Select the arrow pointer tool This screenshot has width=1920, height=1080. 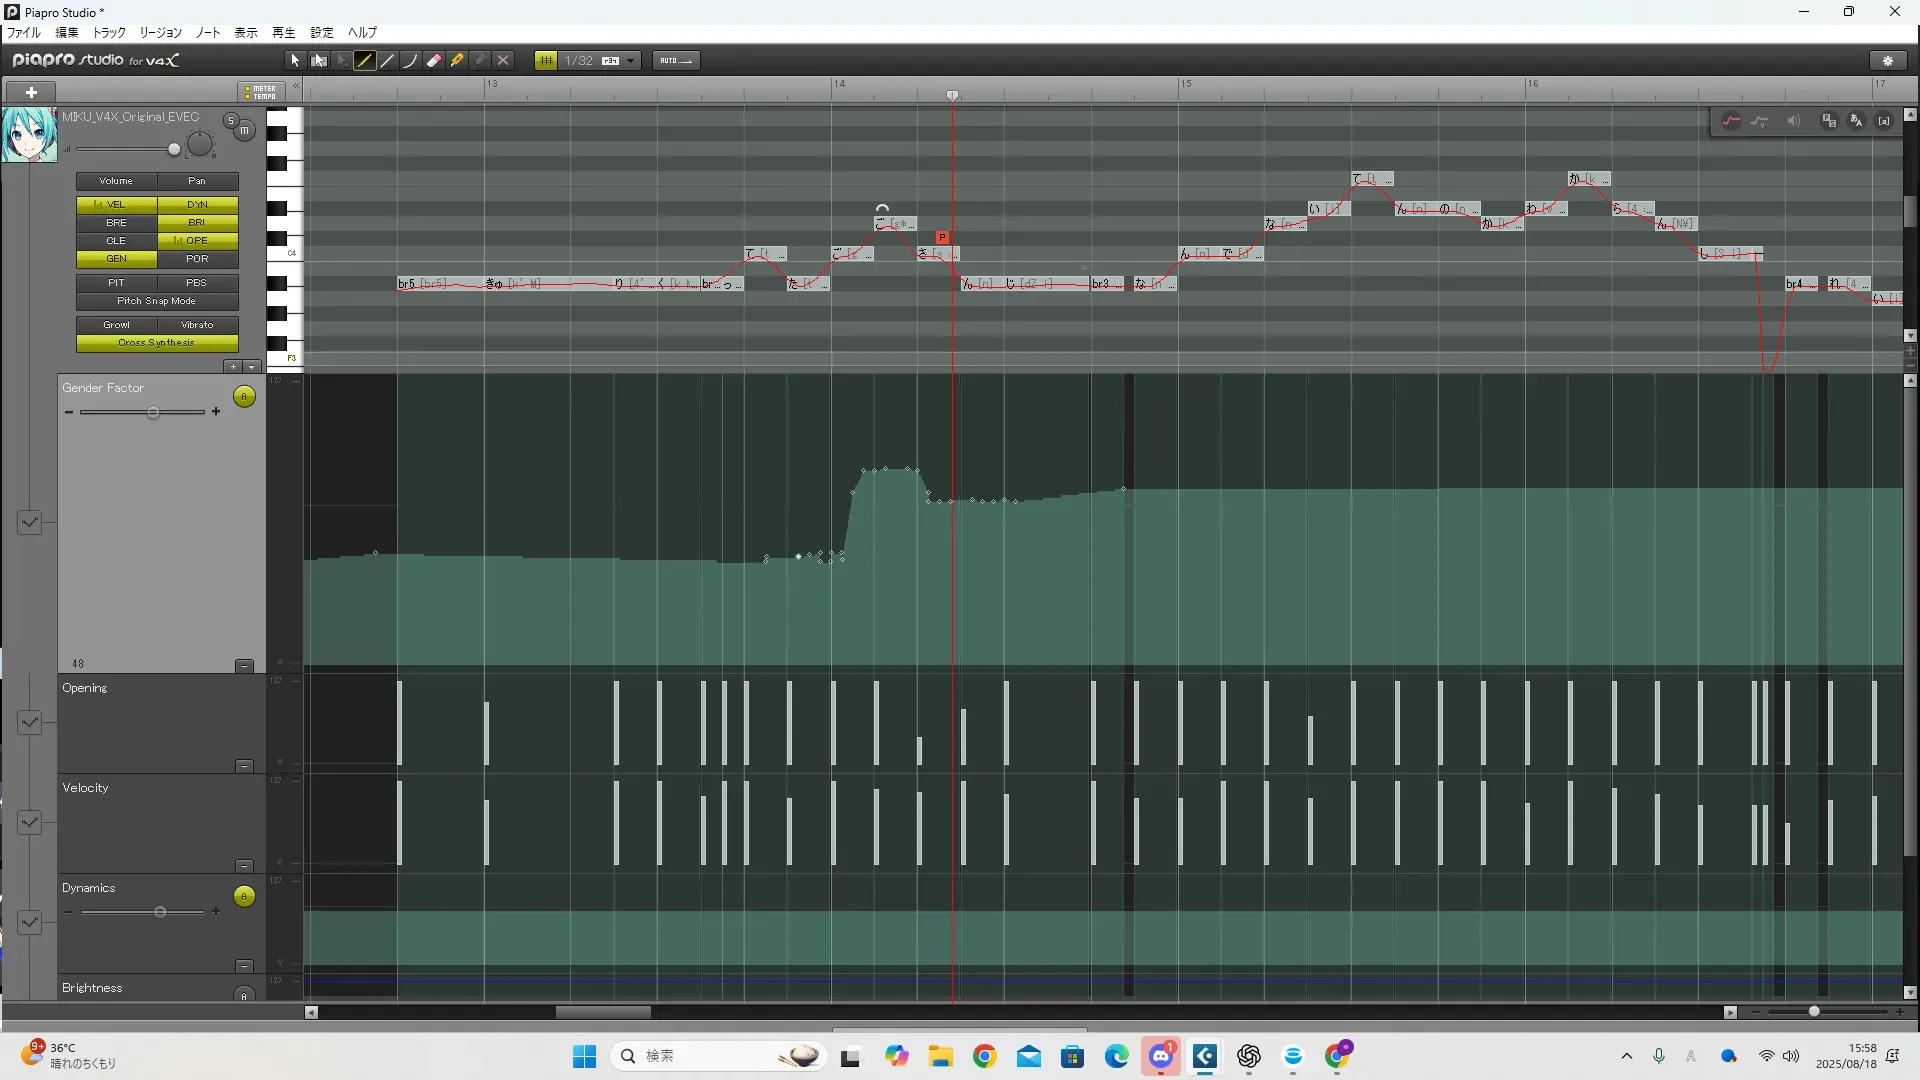pyautogui.click(x=295, y=61)
